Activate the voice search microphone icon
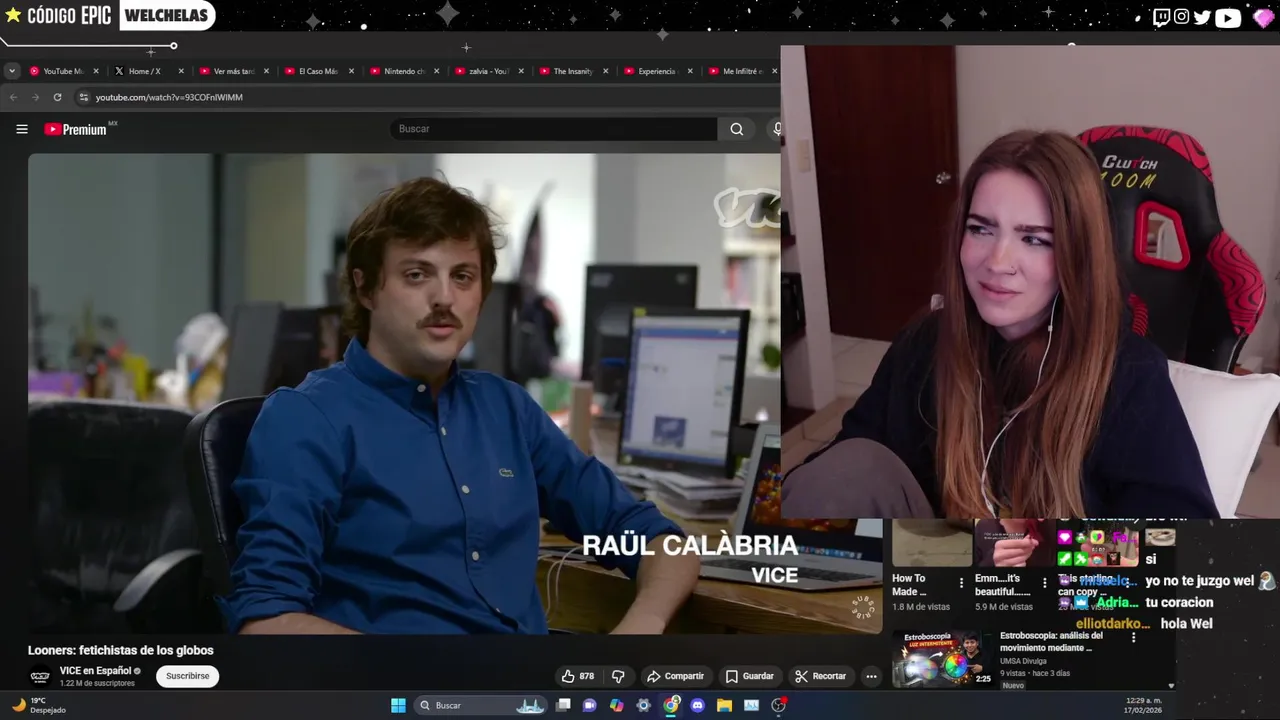 (x=777, y=129)
